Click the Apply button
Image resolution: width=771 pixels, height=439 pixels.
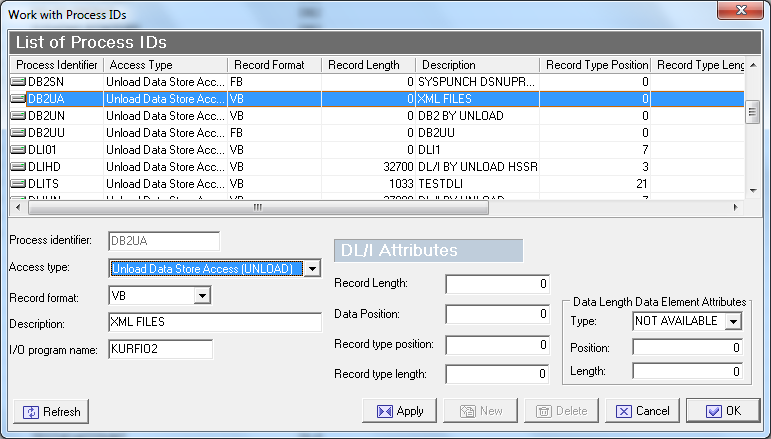(x=398, y=411)
